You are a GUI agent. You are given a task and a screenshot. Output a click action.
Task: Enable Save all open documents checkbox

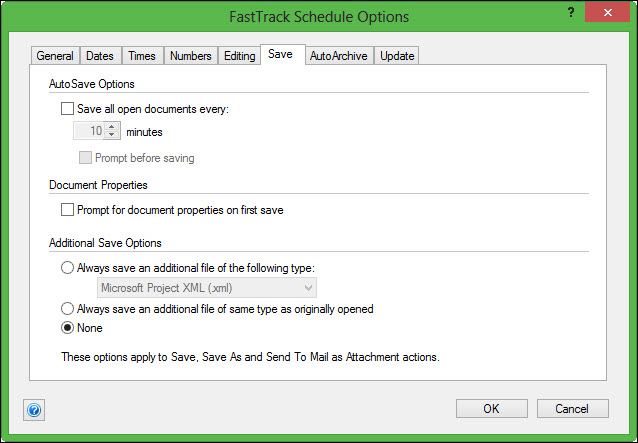click(68, 108)
